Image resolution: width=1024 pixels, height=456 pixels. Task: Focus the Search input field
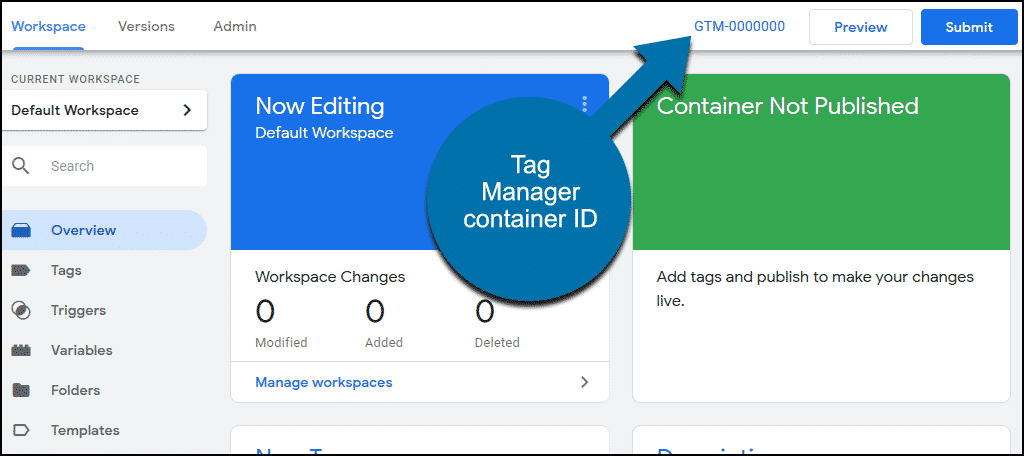[x=104, y=166]
